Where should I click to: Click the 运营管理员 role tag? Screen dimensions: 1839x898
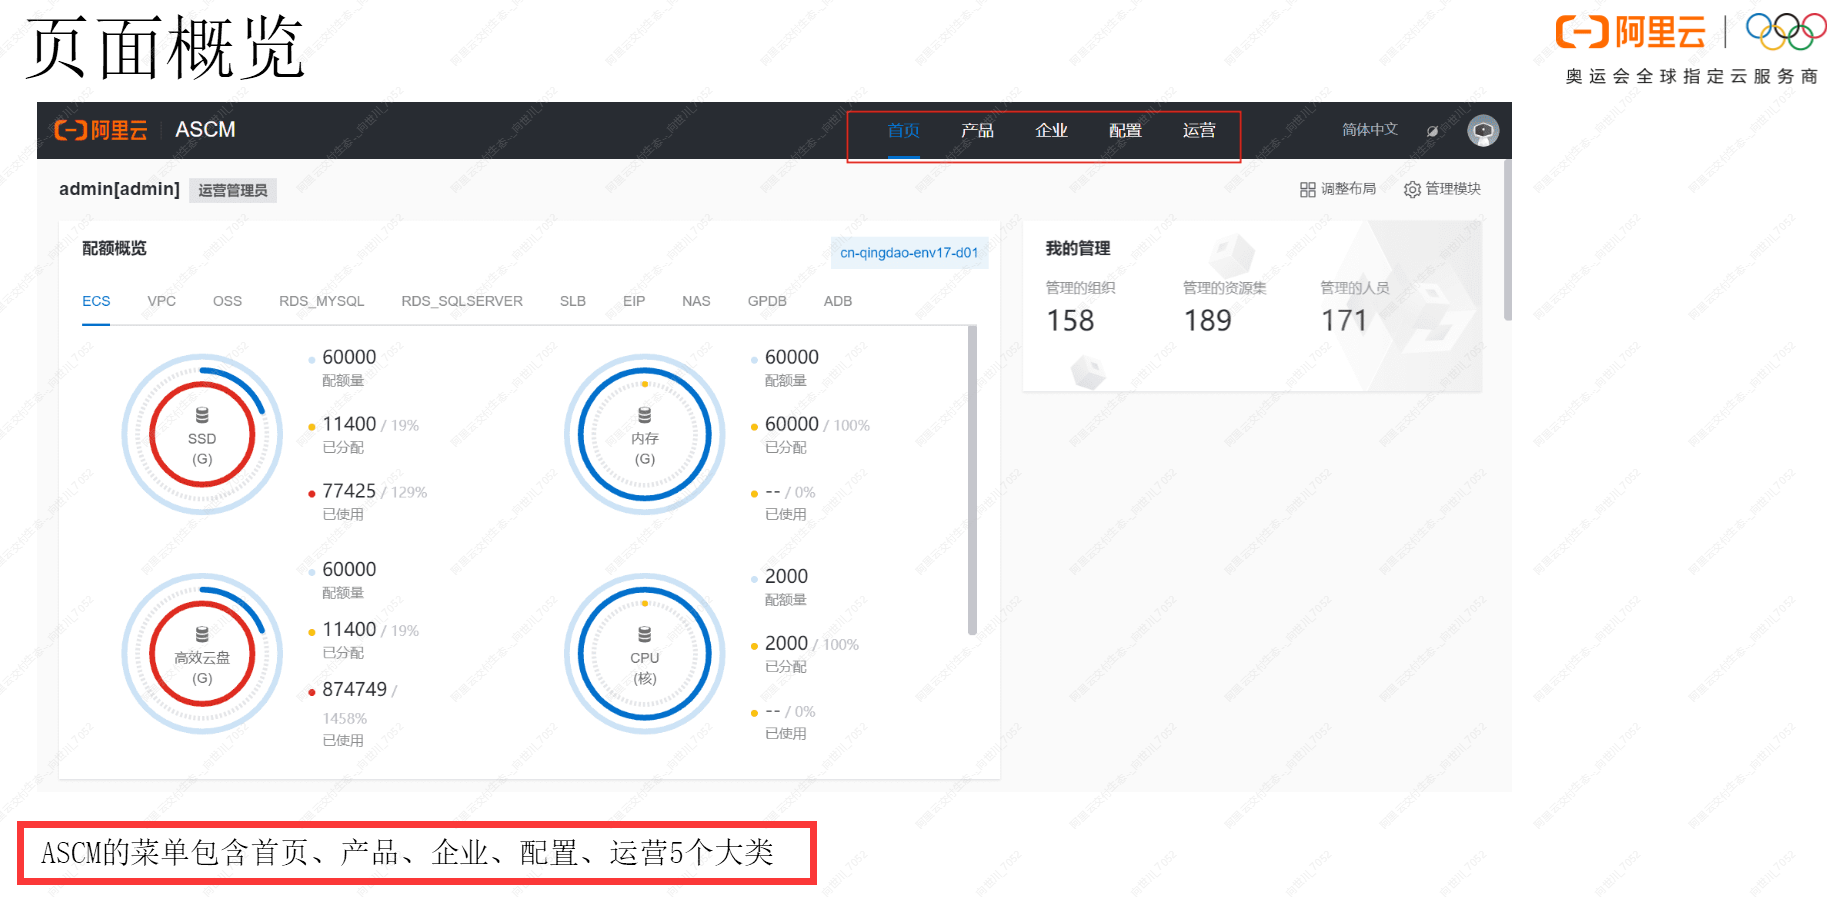(232, 190)
